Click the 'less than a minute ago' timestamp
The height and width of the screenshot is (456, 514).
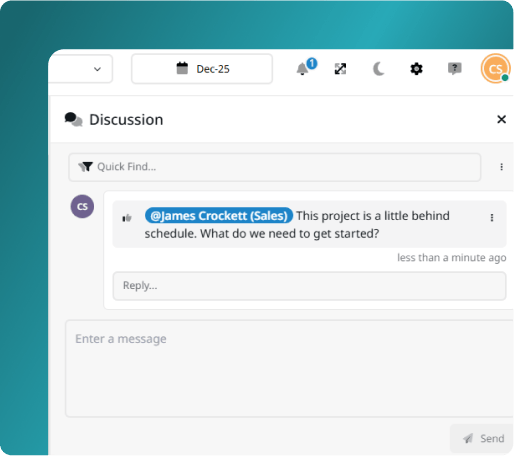tap(452, 258)
